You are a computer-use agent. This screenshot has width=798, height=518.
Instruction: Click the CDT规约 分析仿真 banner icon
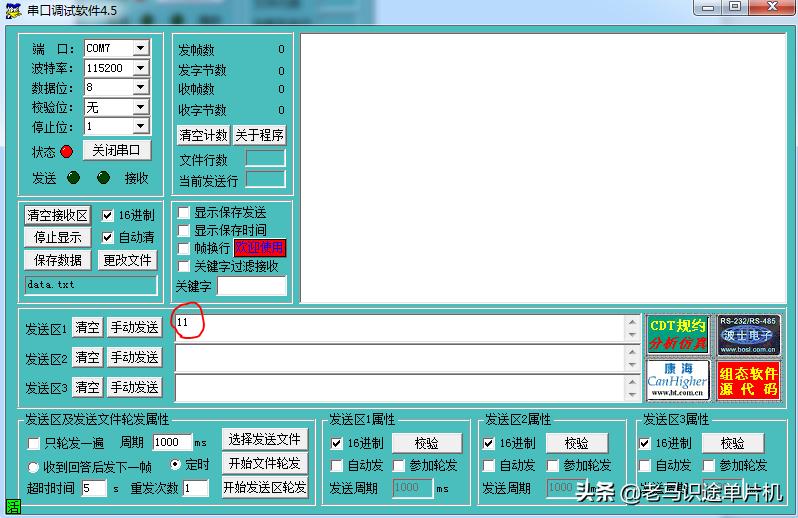coord(677,335)
